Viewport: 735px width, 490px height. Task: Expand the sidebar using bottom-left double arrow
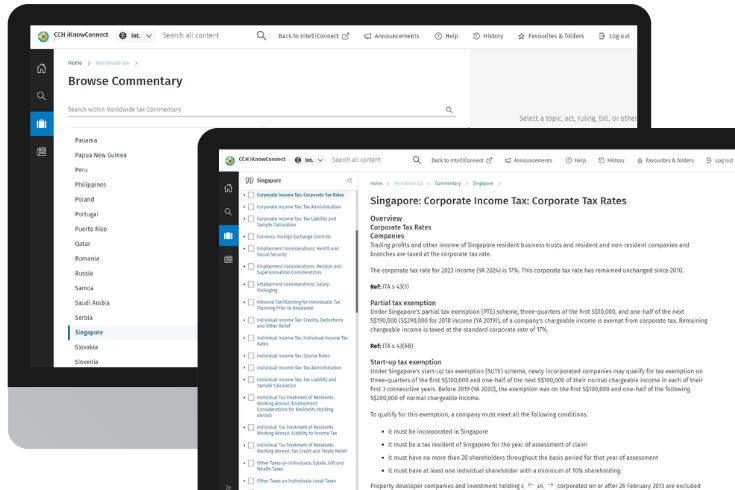[229, 486]
